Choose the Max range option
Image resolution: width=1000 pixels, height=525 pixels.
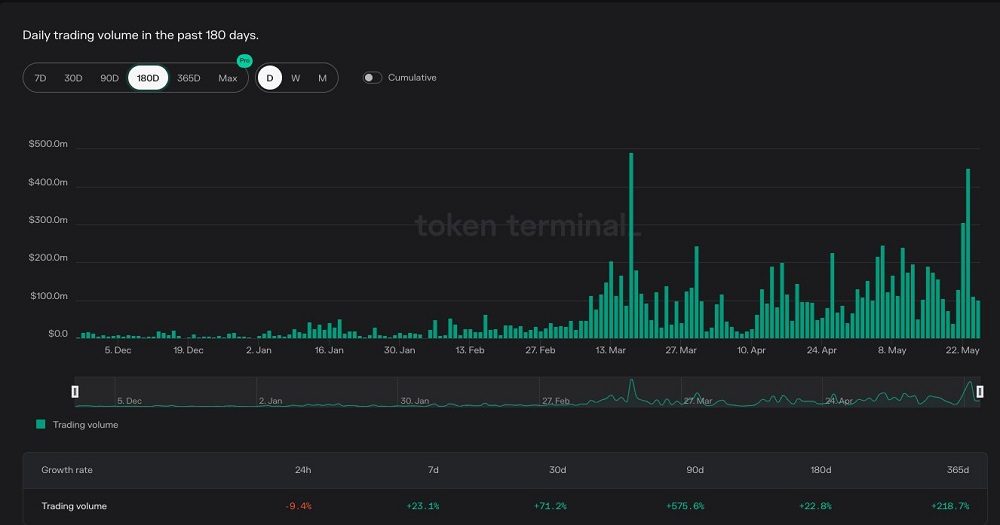[x=228, y=78]
